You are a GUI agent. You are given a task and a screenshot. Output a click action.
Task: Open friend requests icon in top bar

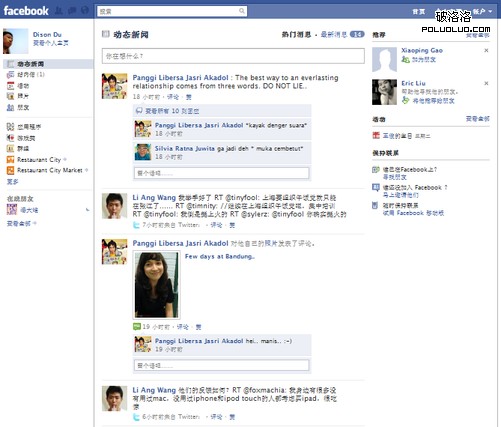59,11
